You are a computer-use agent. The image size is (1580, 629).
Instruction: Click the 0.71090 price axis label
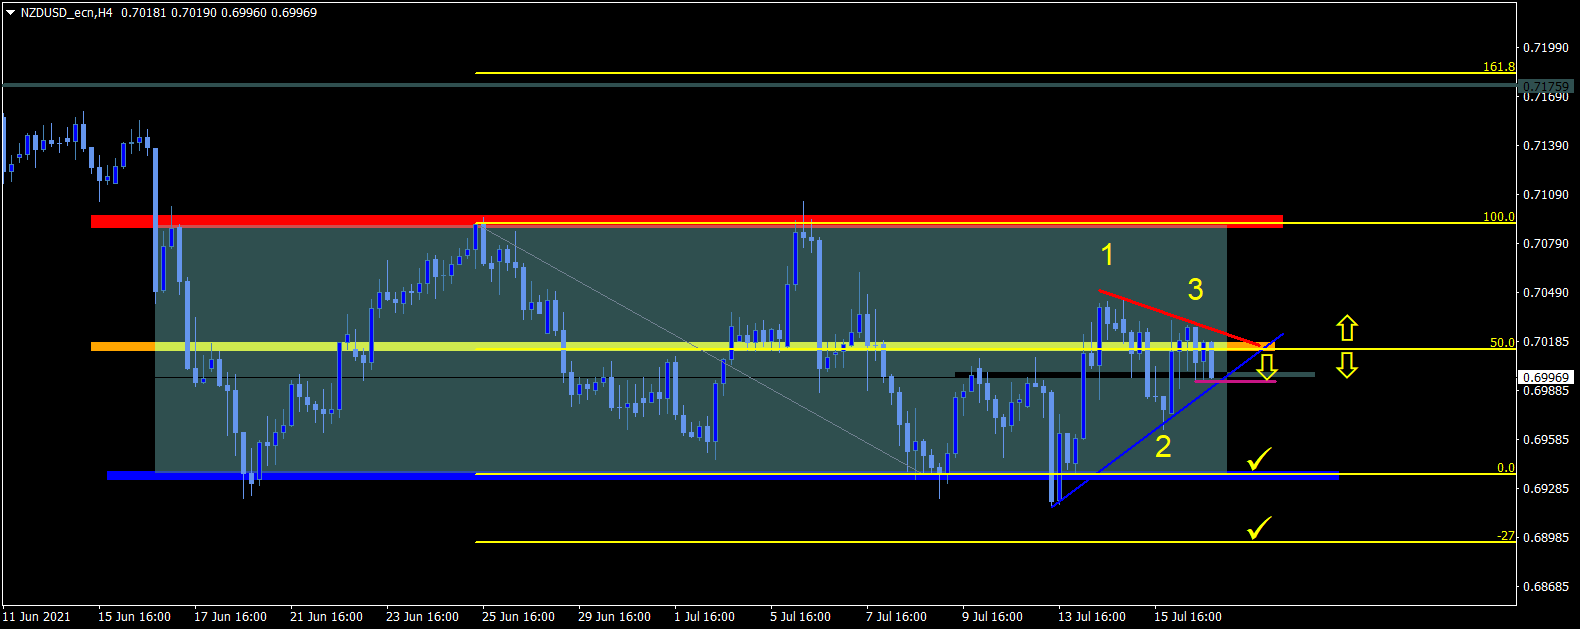pyautogui.click(x=1545, y=194)
